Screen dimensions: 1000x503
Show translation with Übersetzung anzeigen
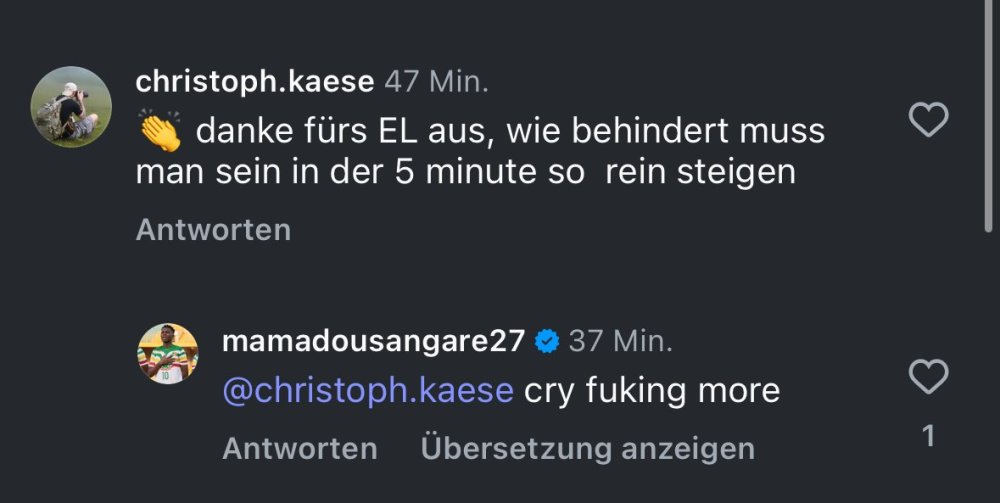pyautogui.click(x=587, y=449)
